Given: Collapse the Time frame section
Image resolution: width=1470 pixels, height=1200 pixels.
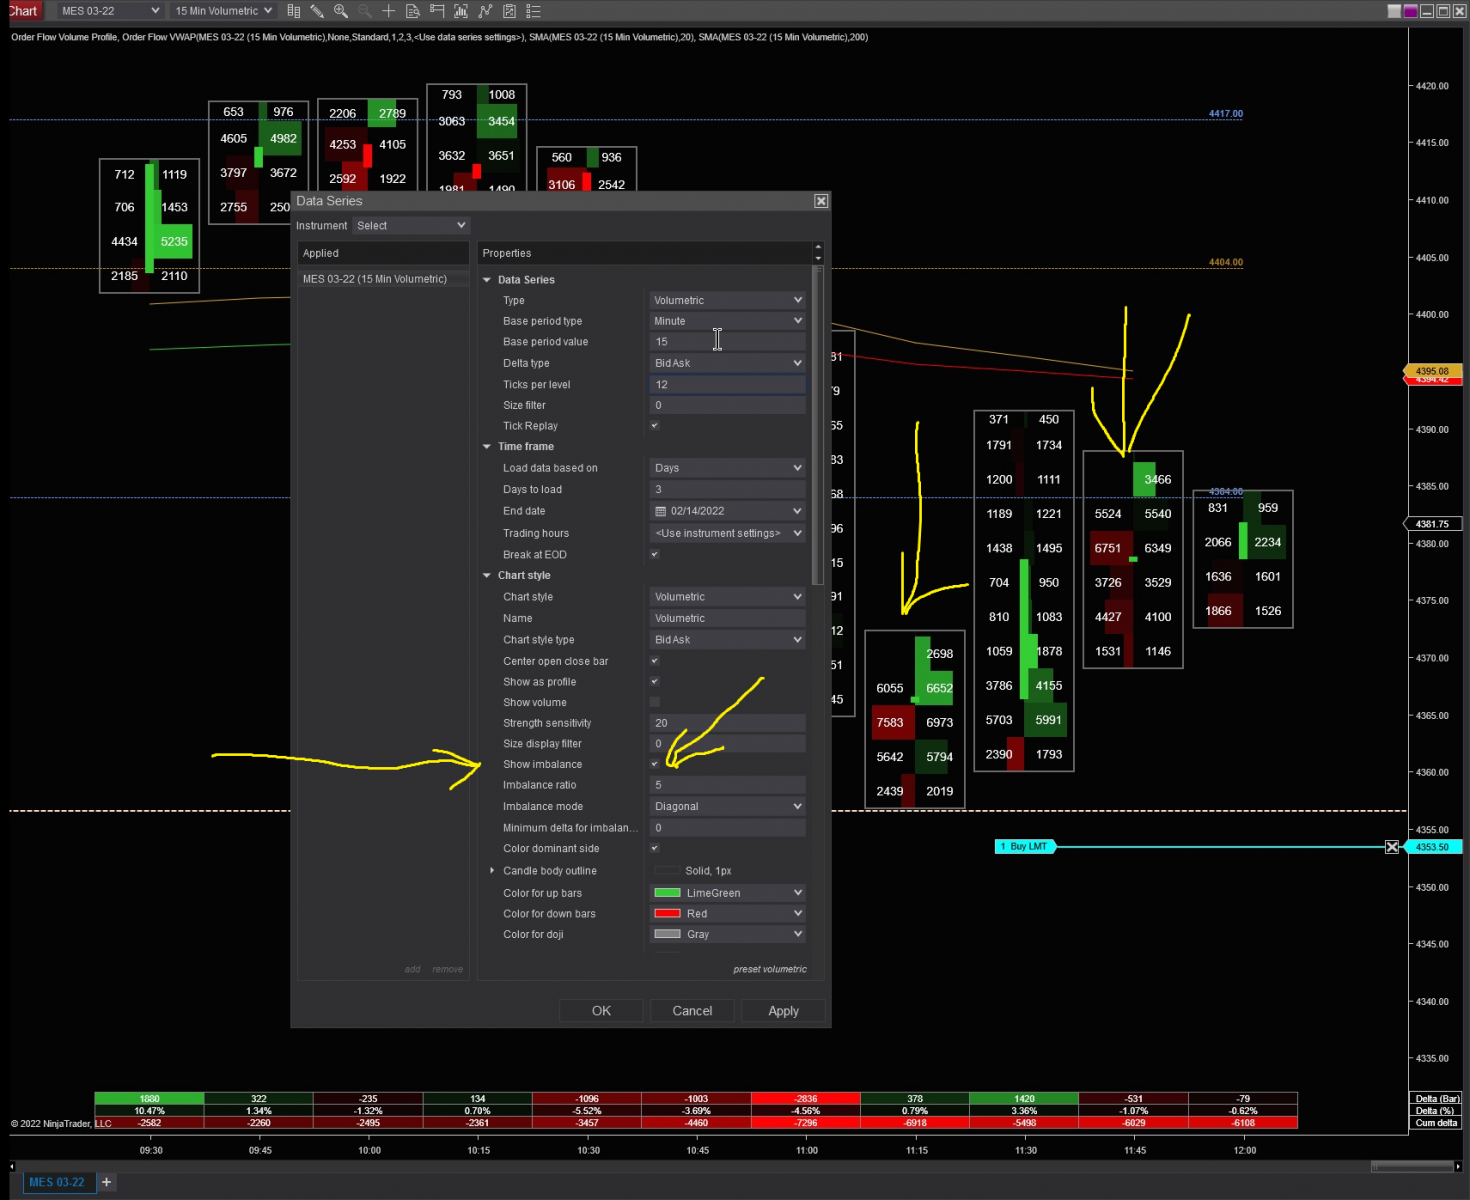Looking at the screenshot, I should pos(487,447).
